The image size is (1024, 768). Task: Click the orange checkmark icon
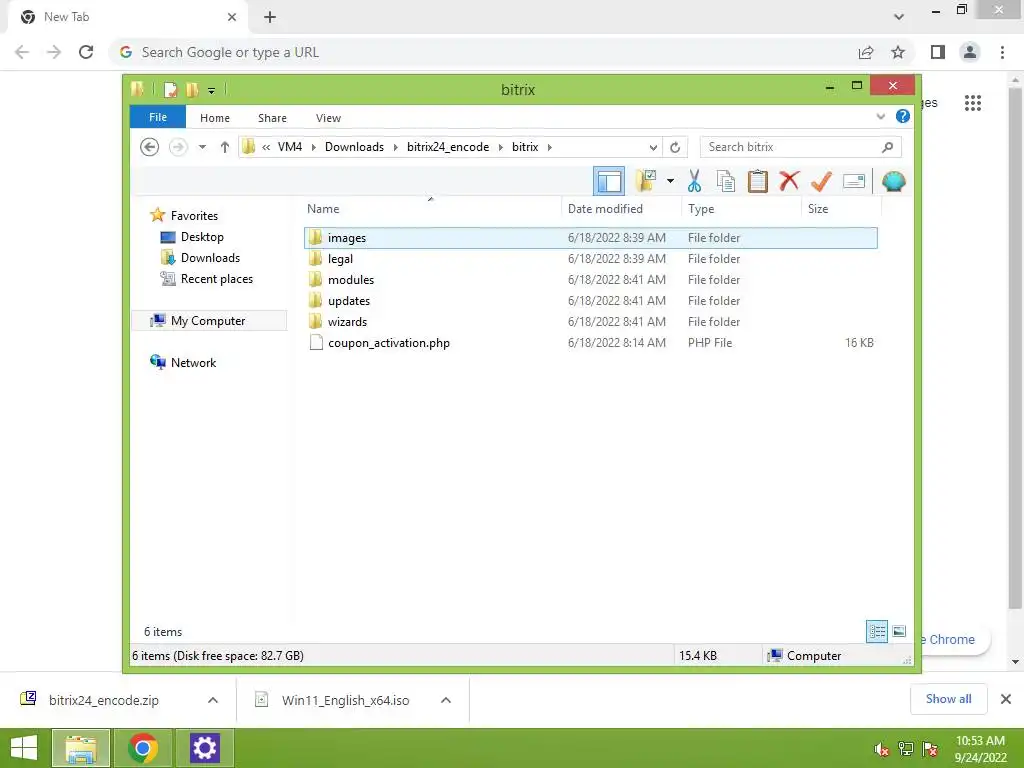[x=822, y=181]
